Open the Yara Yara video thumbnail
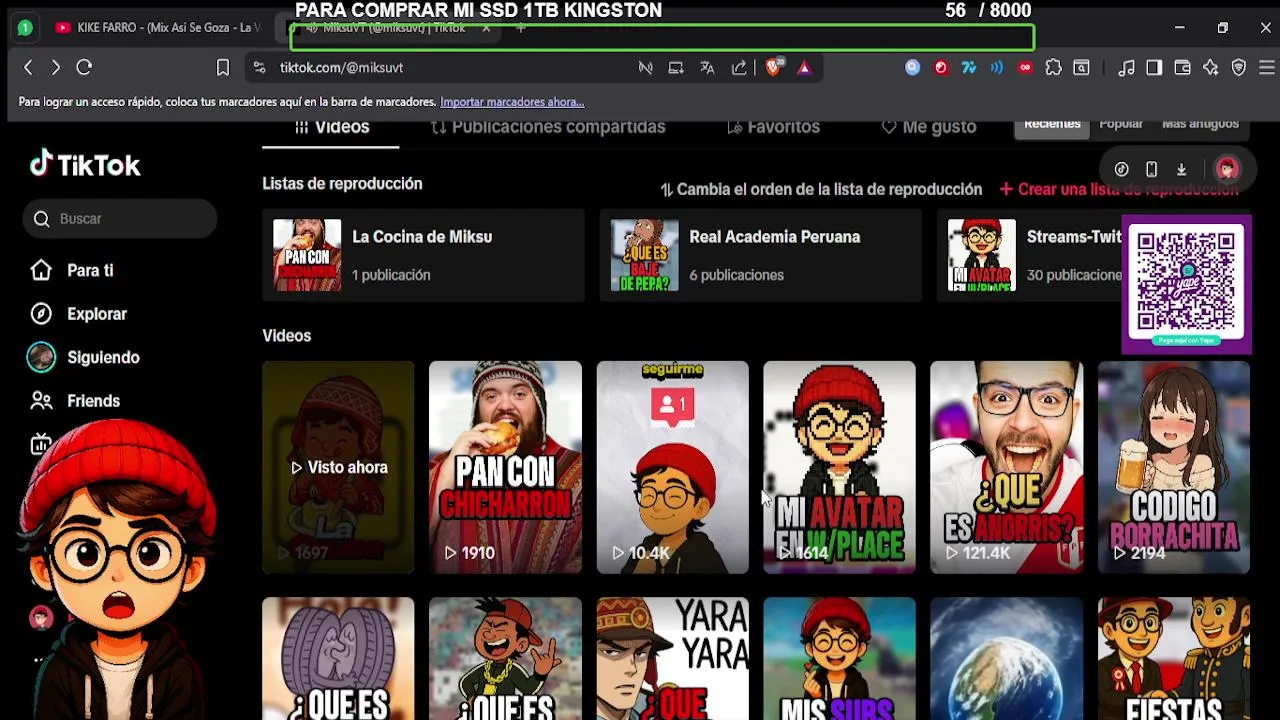The height and width of the screenshot is (720, 1280). [672, 659]
